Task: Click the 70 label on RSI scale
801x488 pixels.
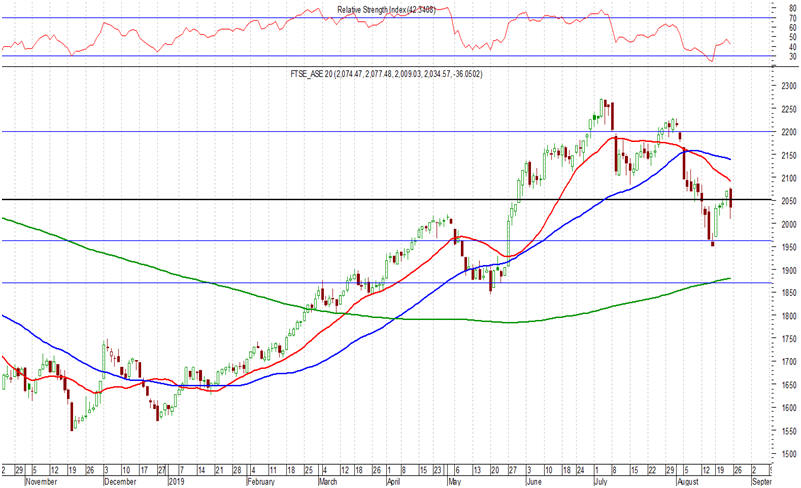Action: [793, 18]
